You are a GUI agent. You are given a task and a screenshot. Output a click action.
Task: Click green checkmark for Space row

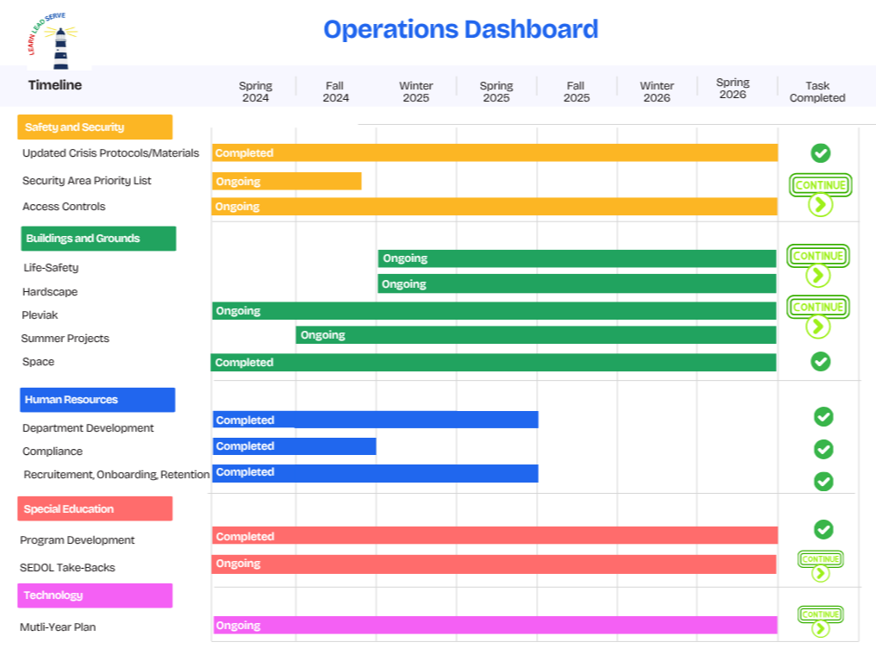[820, 361]
